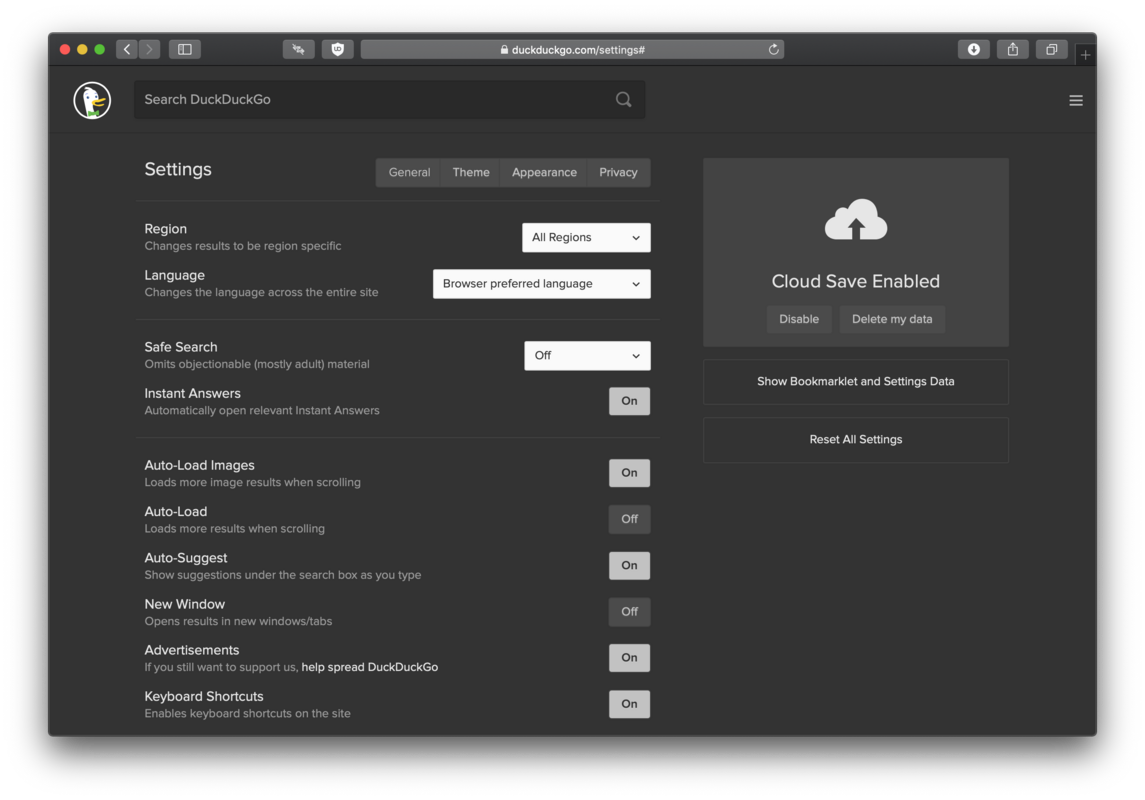Click the translate extension icon left of shield
This screenshot has width=1145, height=800.
coord(299,49)
